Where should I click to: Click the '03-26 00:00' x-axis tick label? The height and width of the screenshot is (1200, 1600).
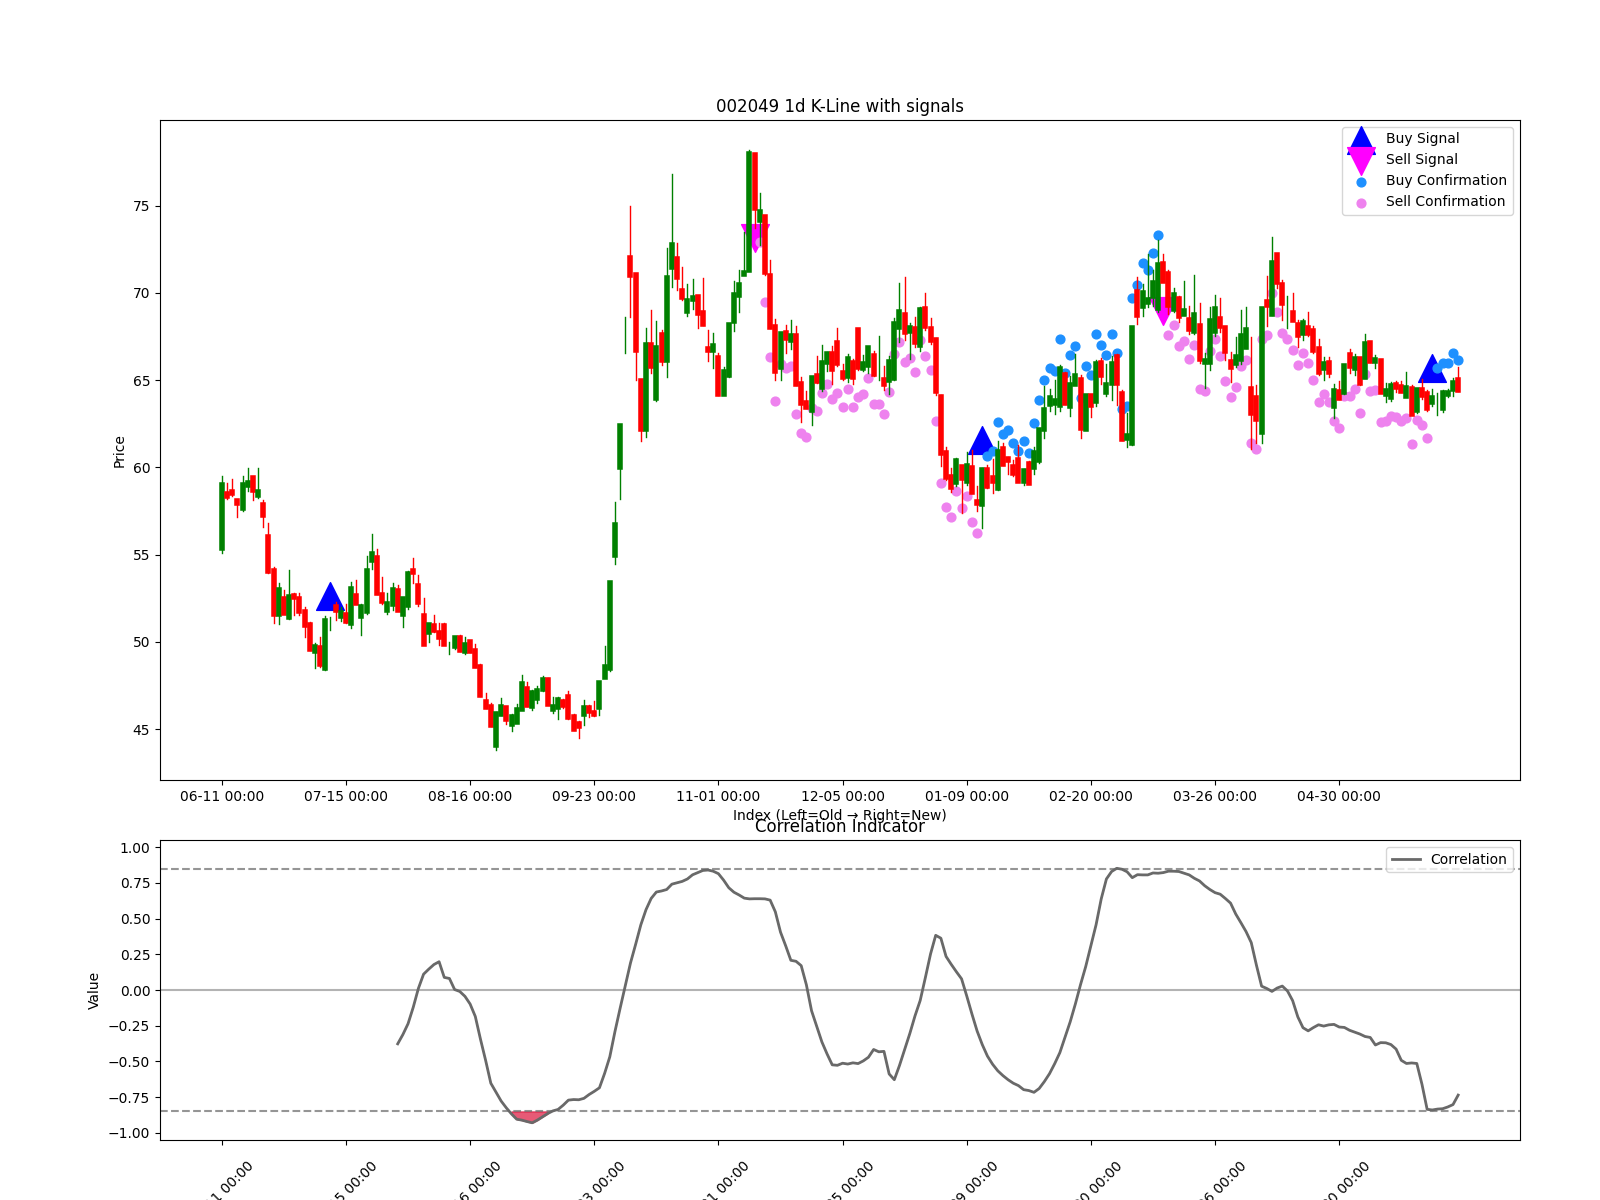pyautogui.click(x=1215, y=797)
